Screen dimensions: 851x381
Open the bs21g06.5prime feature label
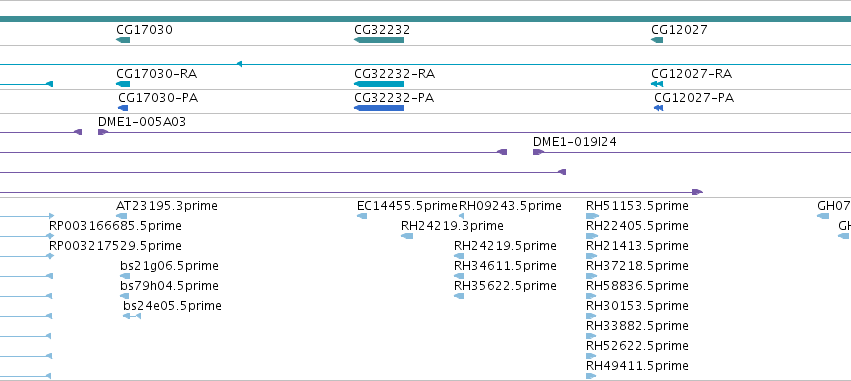[x=169, y=265]
